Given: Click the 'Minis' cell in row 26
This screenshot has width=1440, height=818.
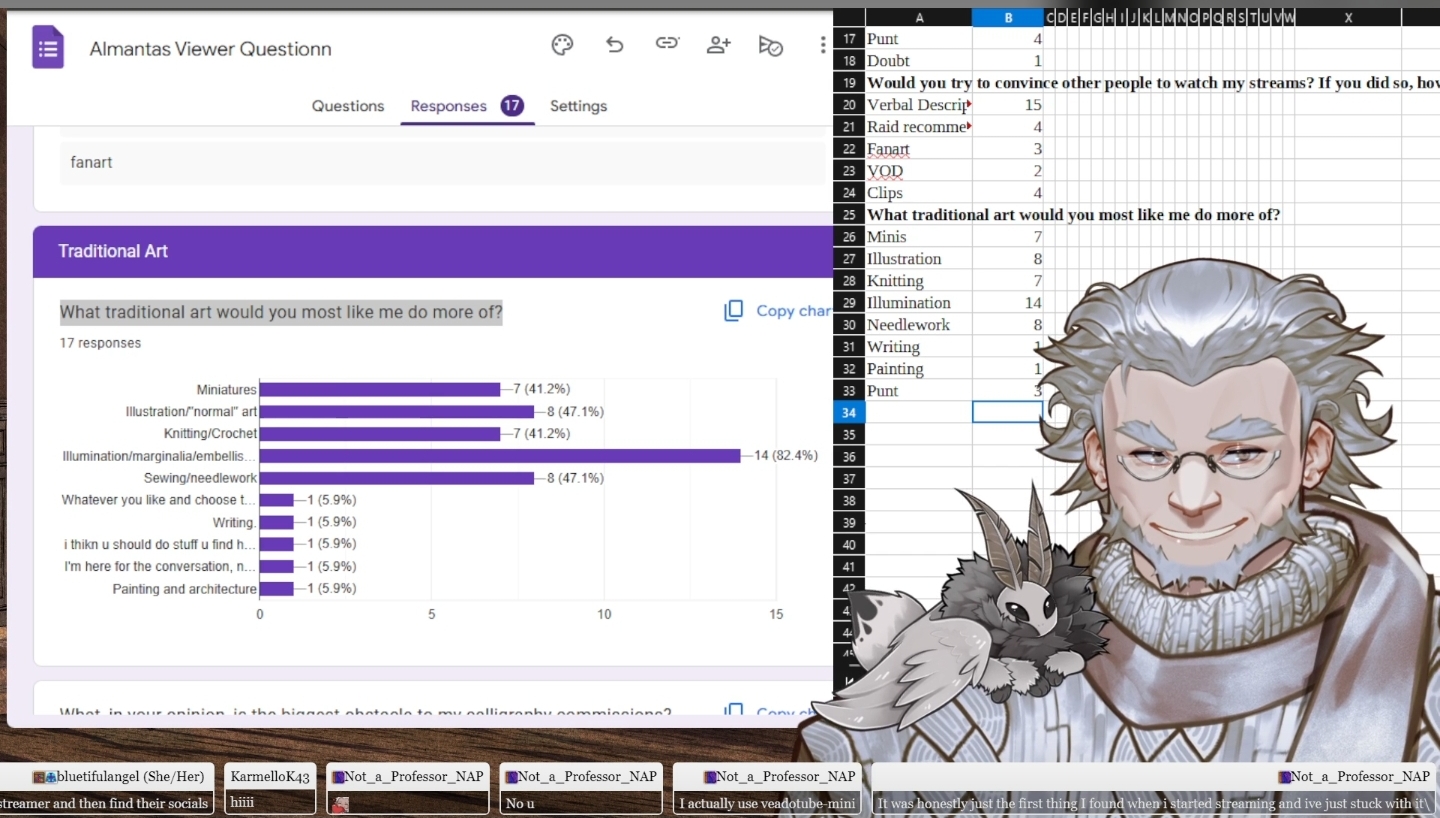Looking at the screenshot, I should [x=919, y=237].
